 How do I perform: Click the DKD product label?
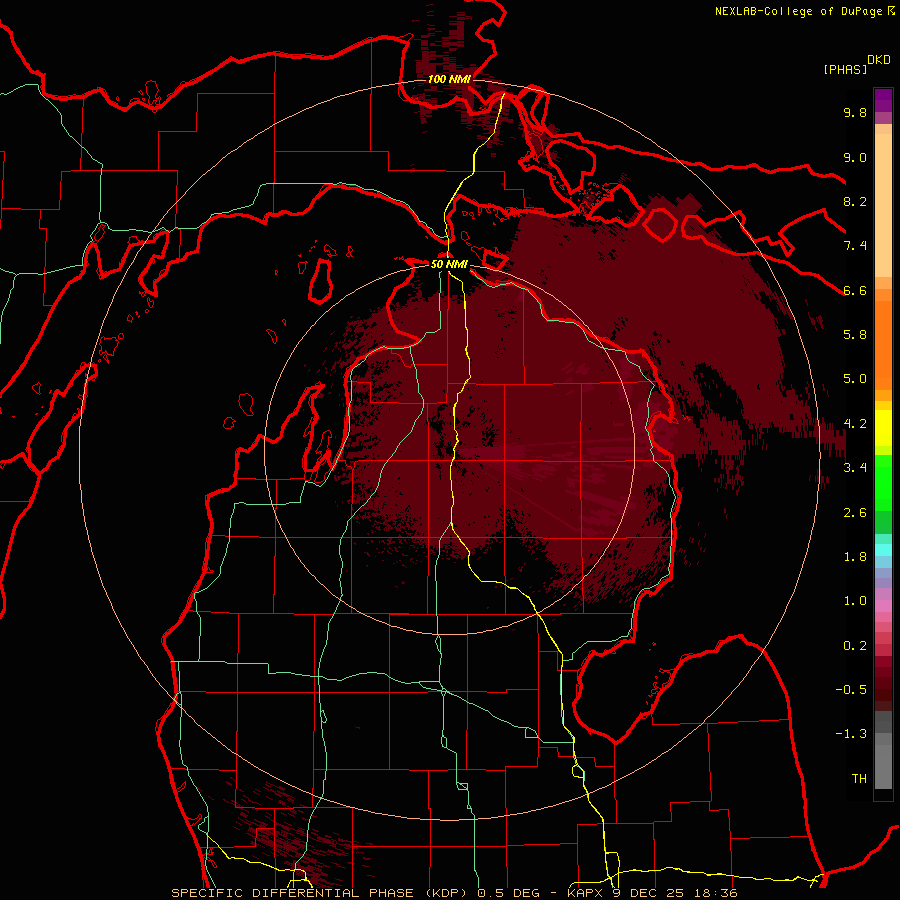pyautogui.click(x=878, y=60)
